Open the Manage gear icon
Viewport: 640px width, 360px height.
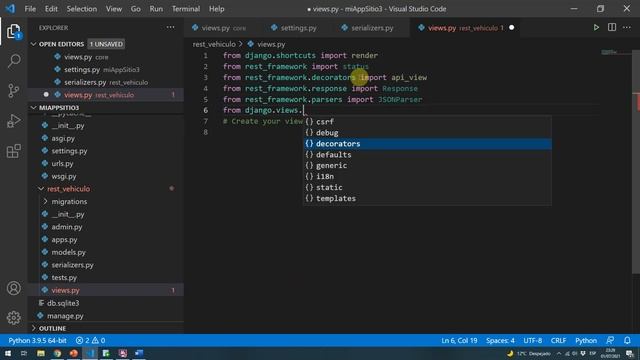tap(13, 318)
